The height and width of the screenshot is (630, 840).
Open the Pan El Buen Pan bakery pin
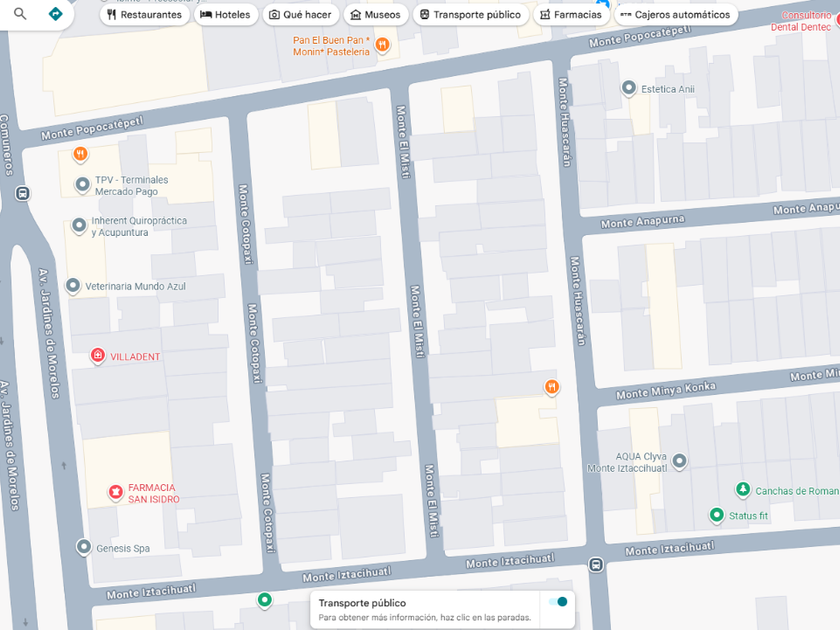click(x=382, y=45)
